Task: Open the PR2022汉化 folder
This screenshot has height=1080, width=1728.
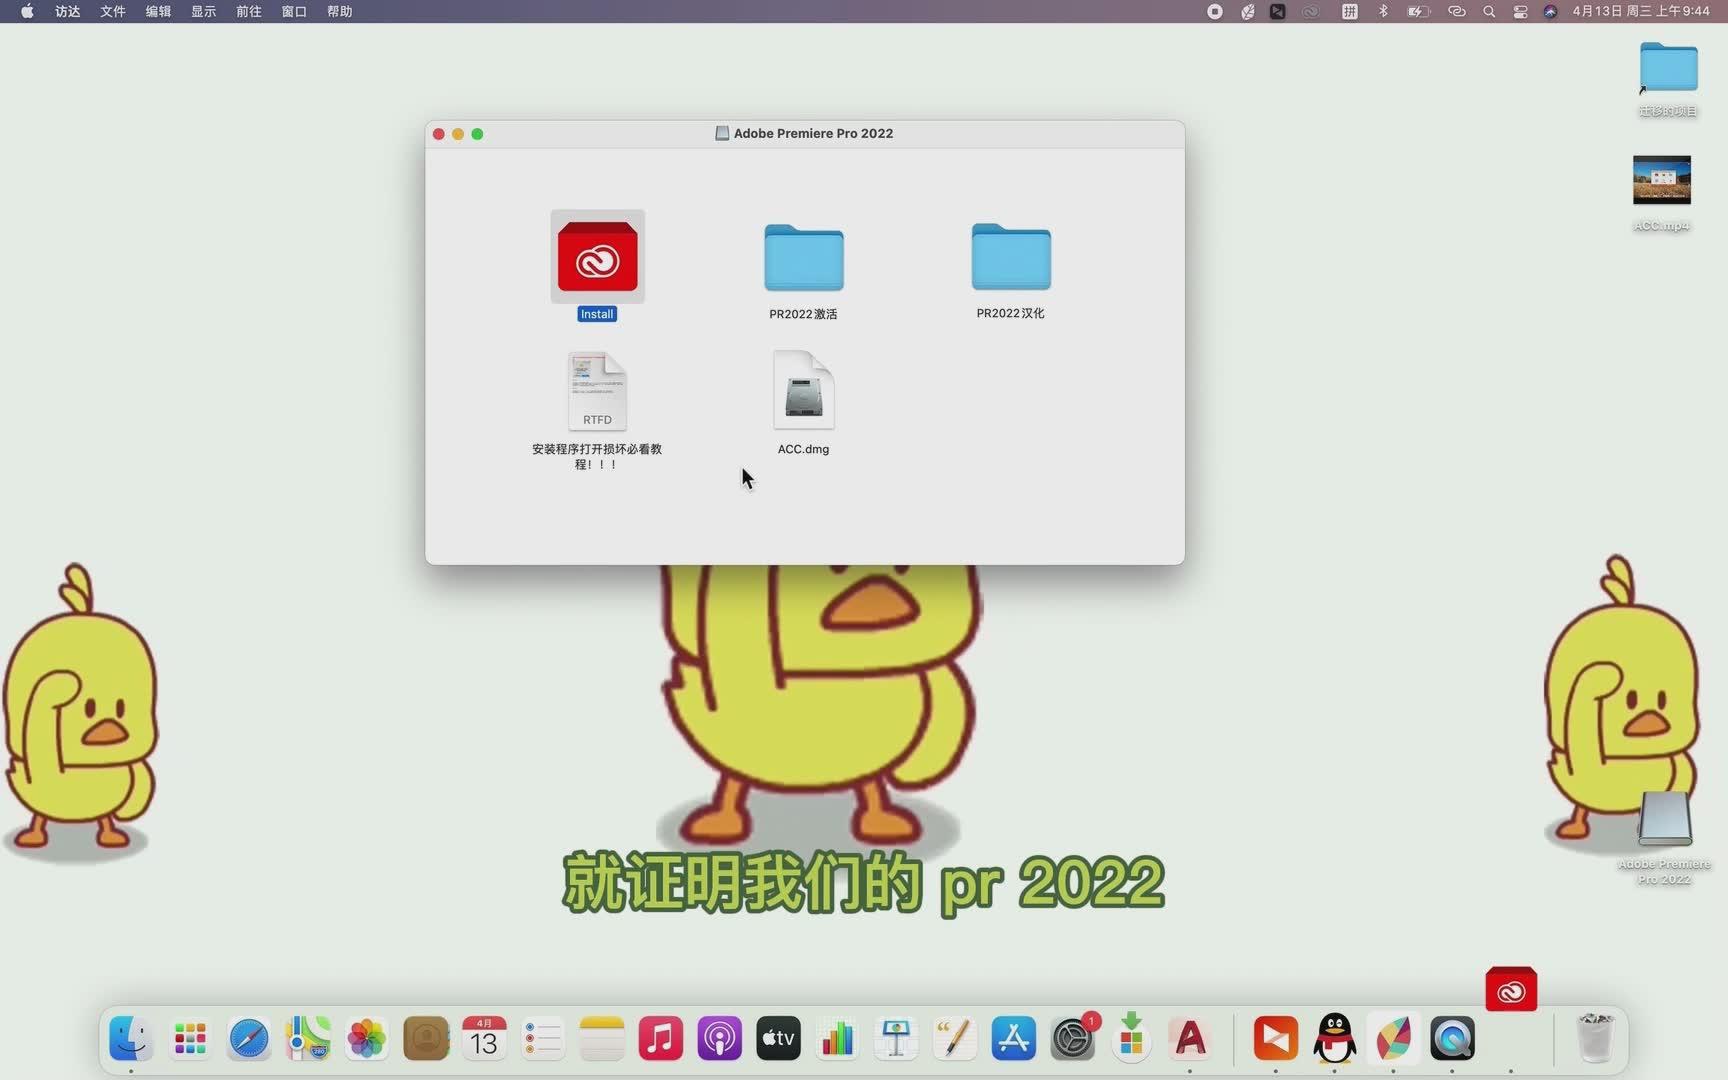Action: click(x=1011, y=257)
